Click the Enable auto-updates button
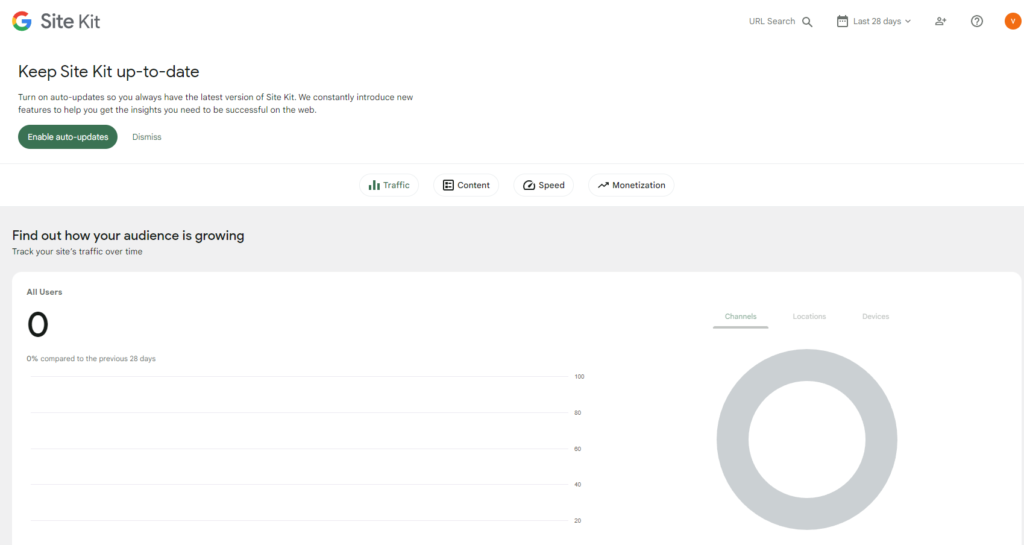This screenshot has height=545, width=1024. click(x=68, y=137)
